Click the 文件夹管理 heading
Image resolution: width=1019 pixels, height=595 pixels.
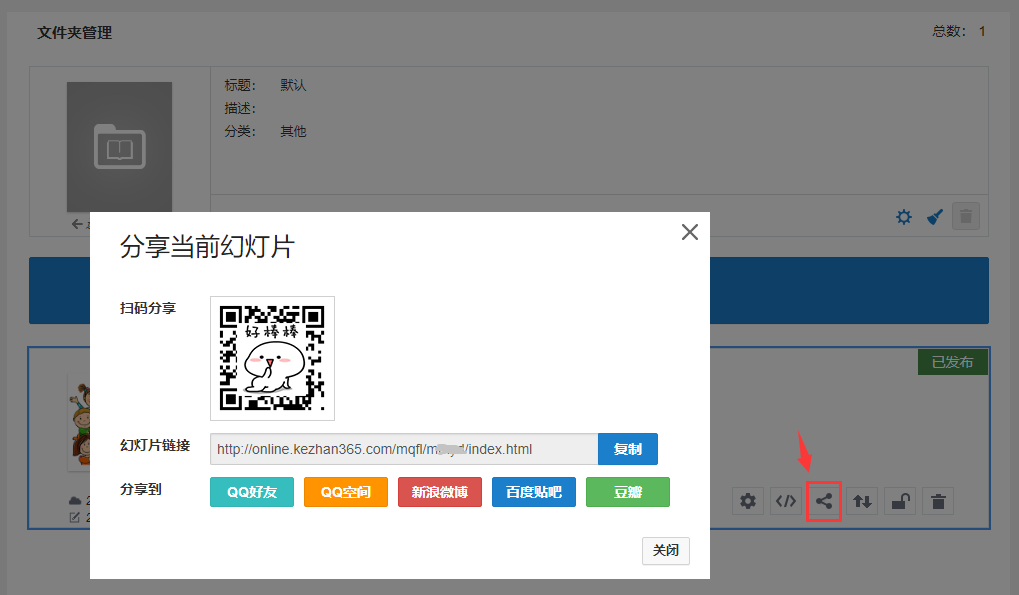click(x=75, y=32)
